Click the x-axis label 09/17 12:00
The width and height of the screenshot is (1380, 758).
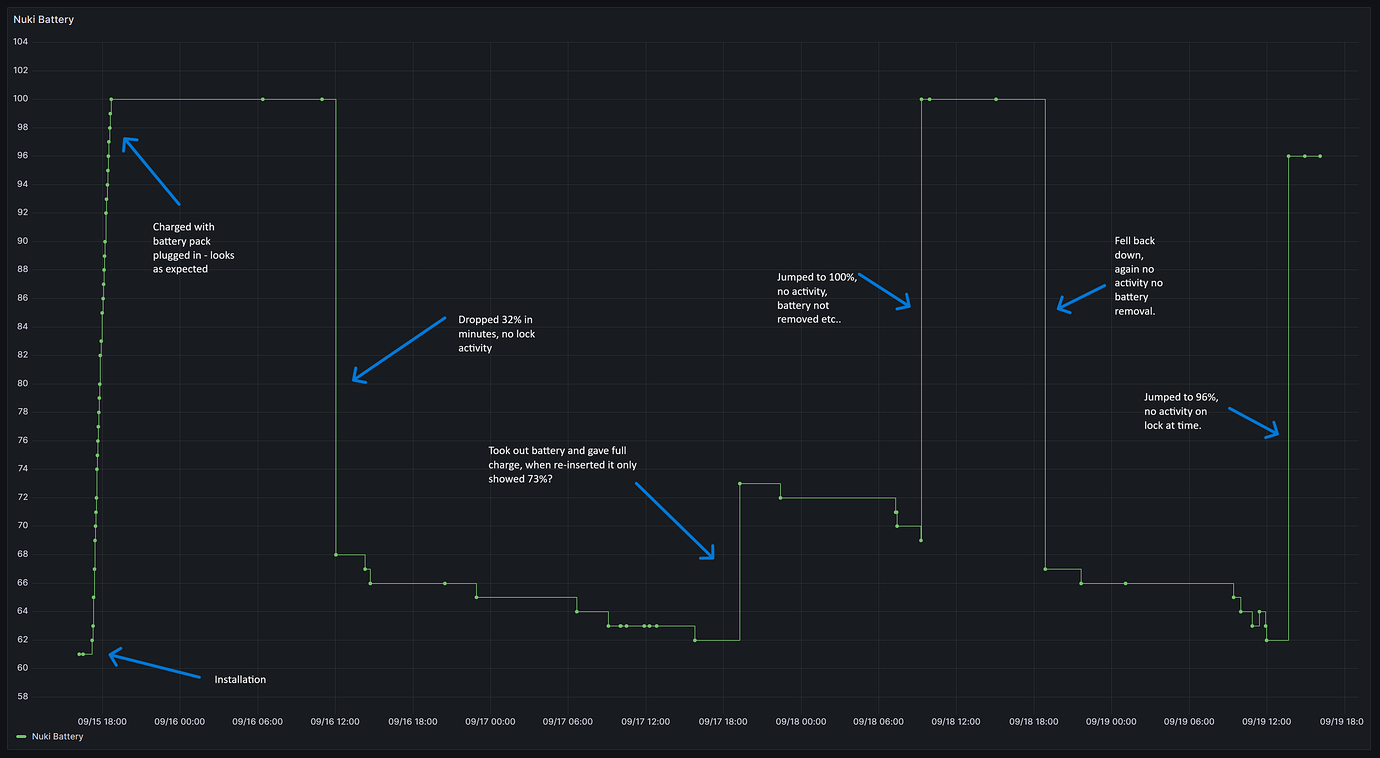click(645, 720)
